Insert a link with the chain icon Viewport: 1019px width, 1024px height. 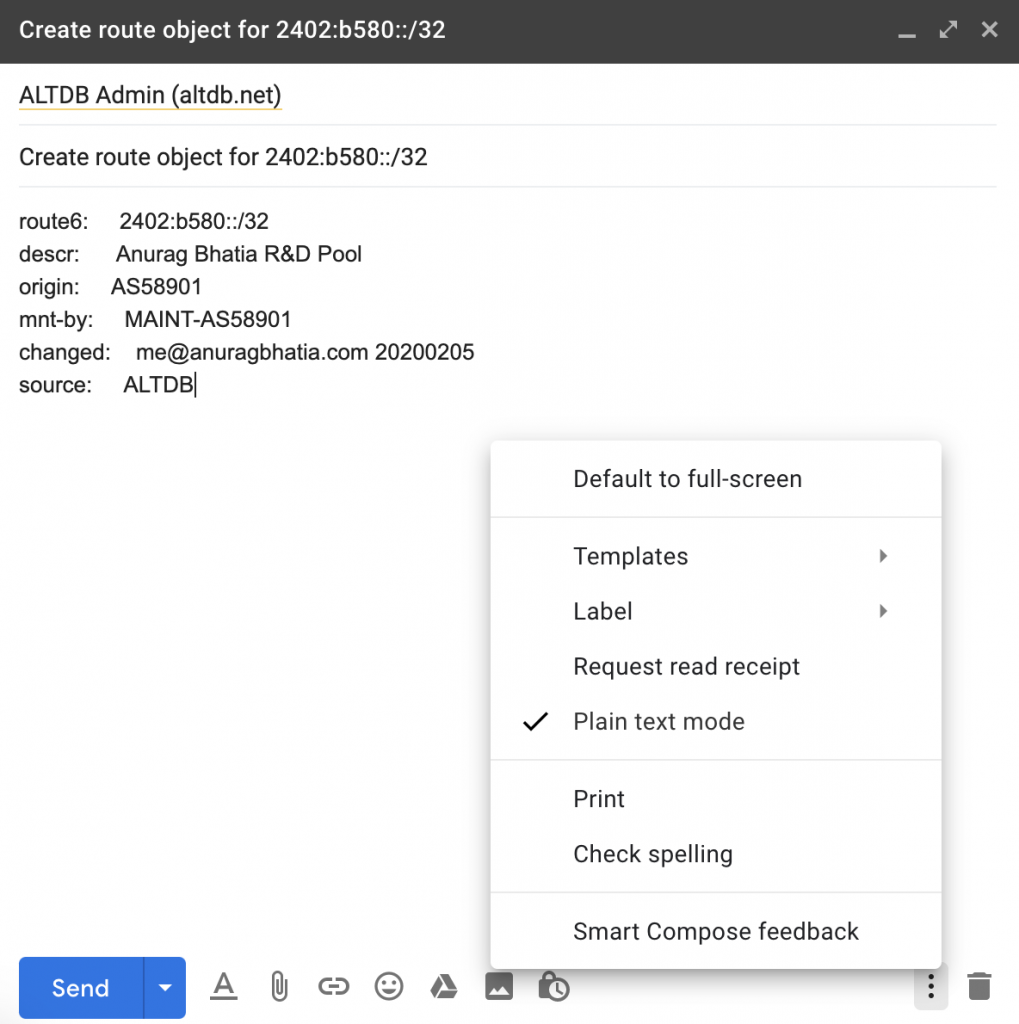coord(334,986)
